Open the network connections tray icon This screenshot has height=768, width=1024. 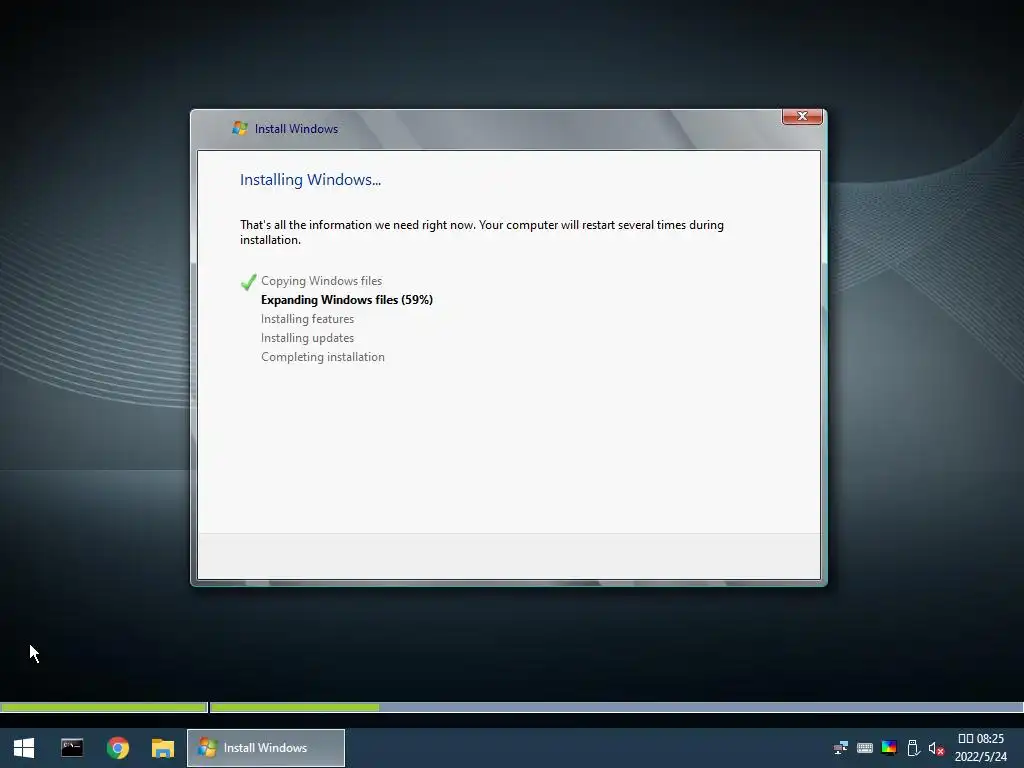(841, 748)
